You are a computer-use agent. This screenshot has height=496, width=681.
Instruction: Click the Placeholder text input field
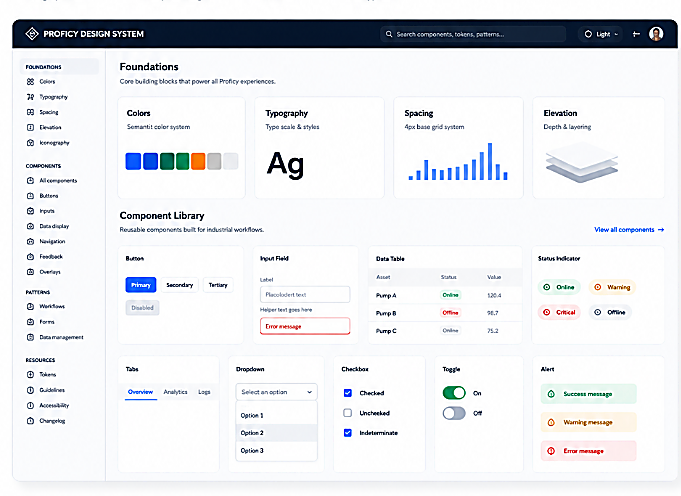[x=305, y=294]
